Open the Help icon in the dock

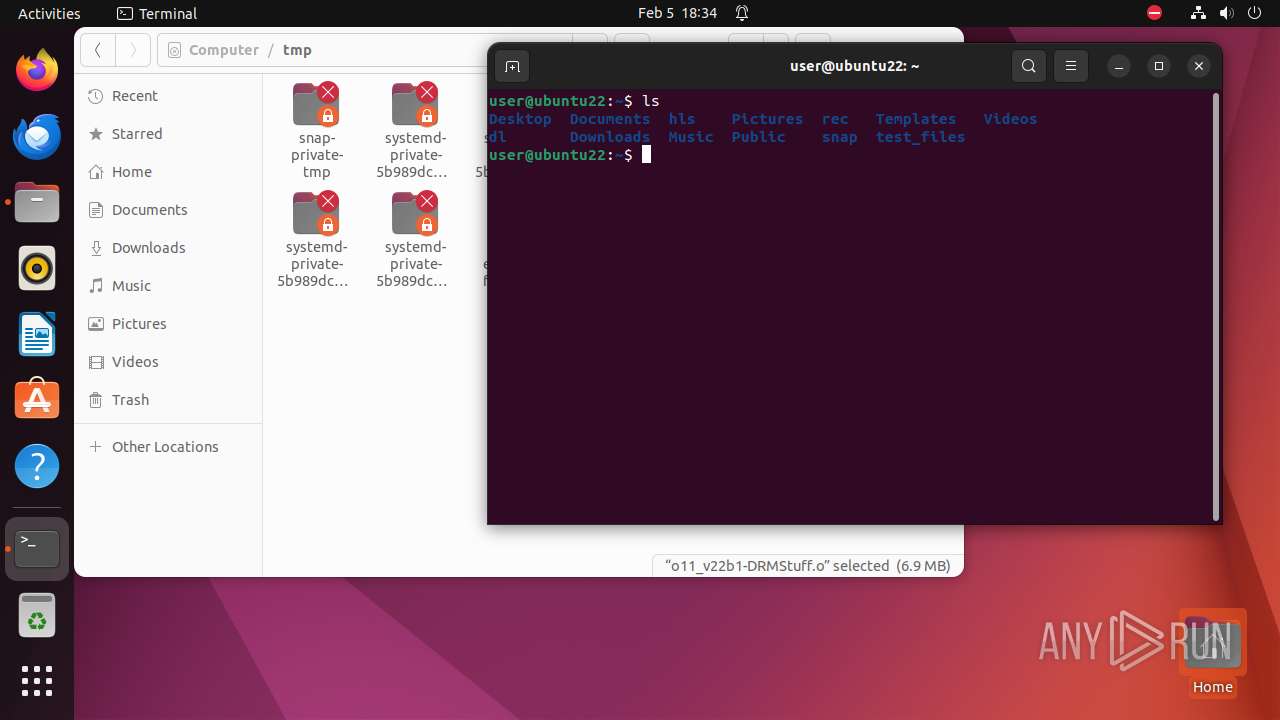[37, 466]
